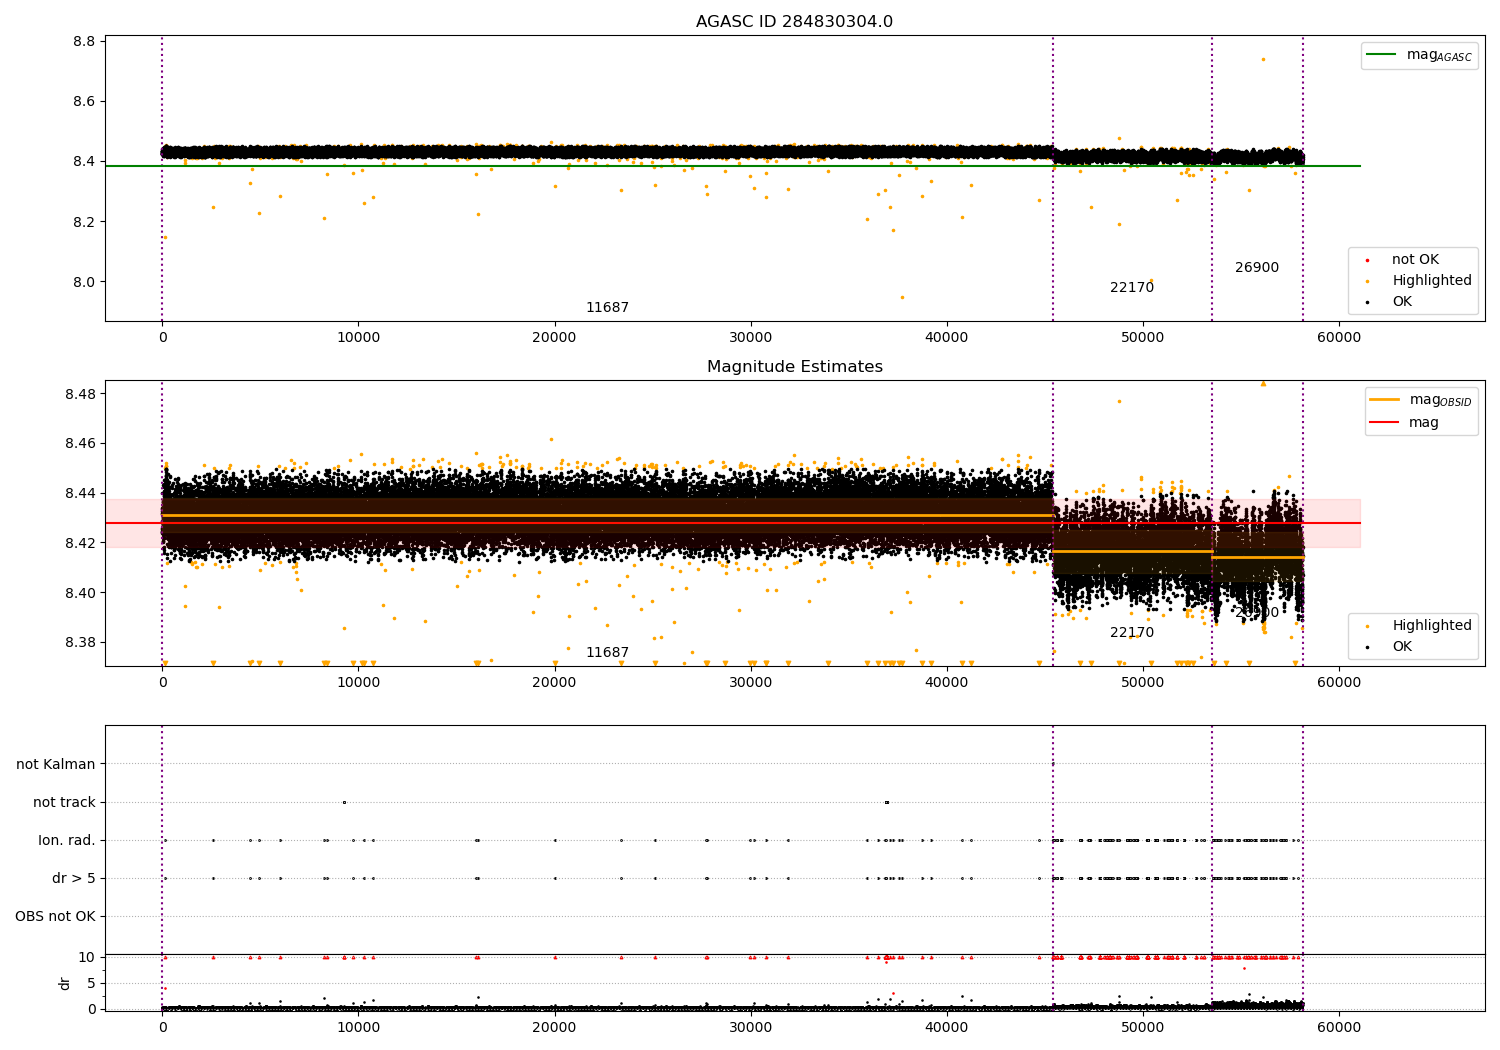Click the 8.6 y-axis tick label
This screenshot has width=1500, height=1050.
(x=84, y=102)
